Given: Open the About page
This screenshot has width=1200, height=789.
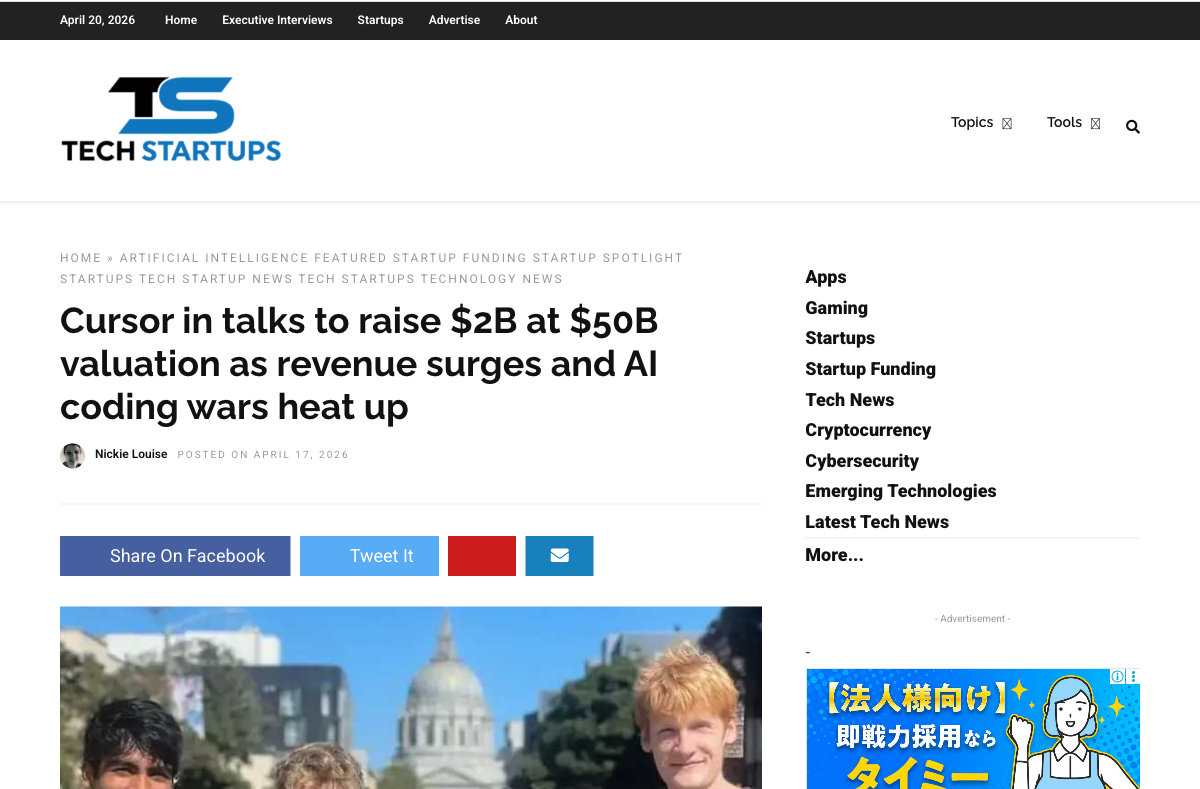Looking at the screenshot, I should click(521, 20).
